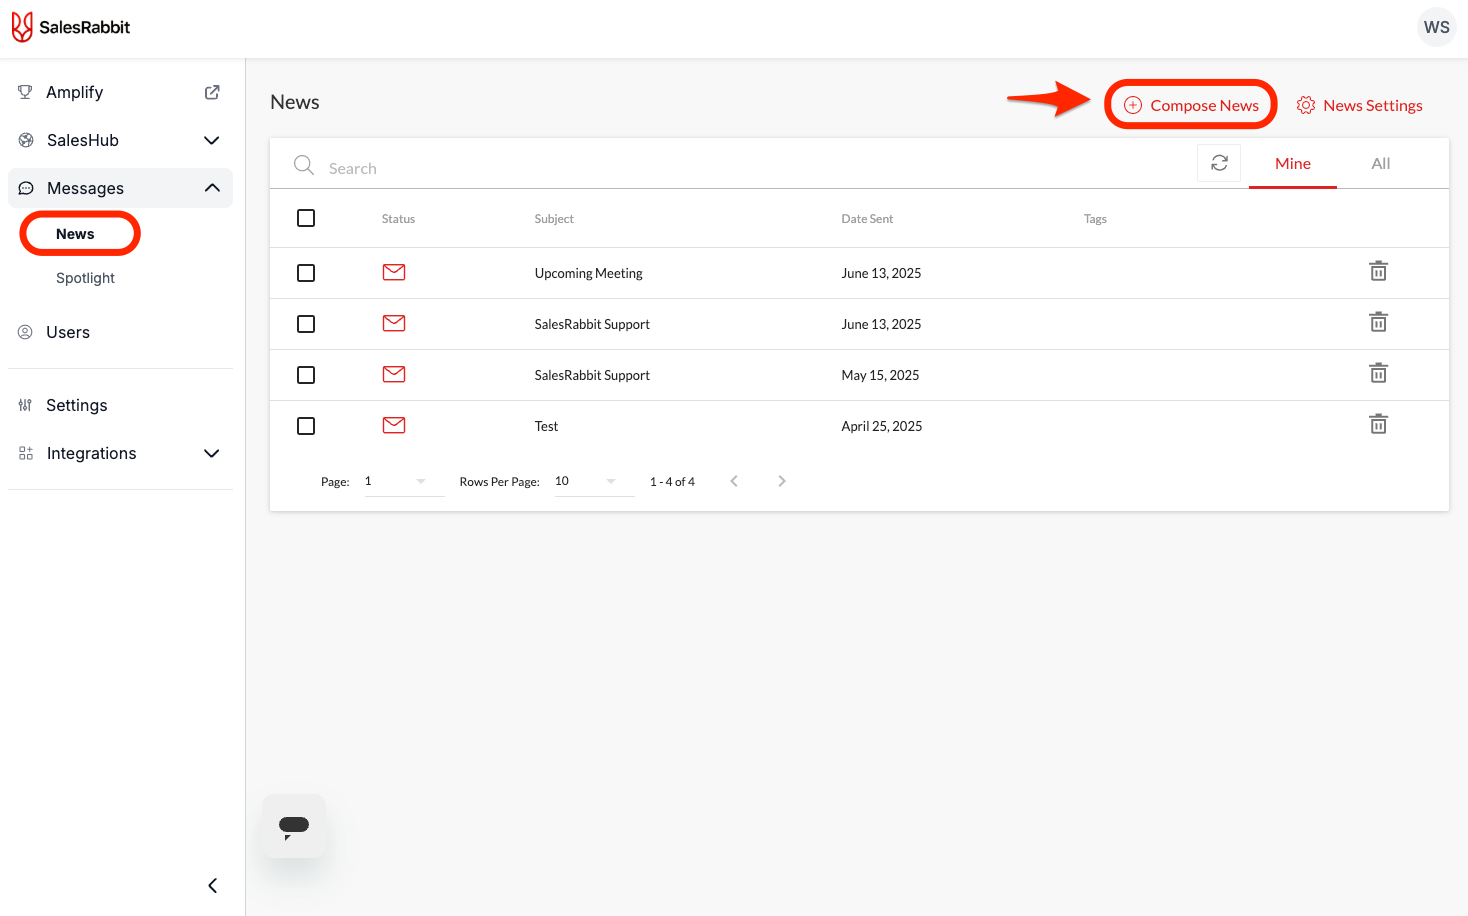Go to previous page of news
The width and height of the screenshot is (1468, 916).
point(734,481)
